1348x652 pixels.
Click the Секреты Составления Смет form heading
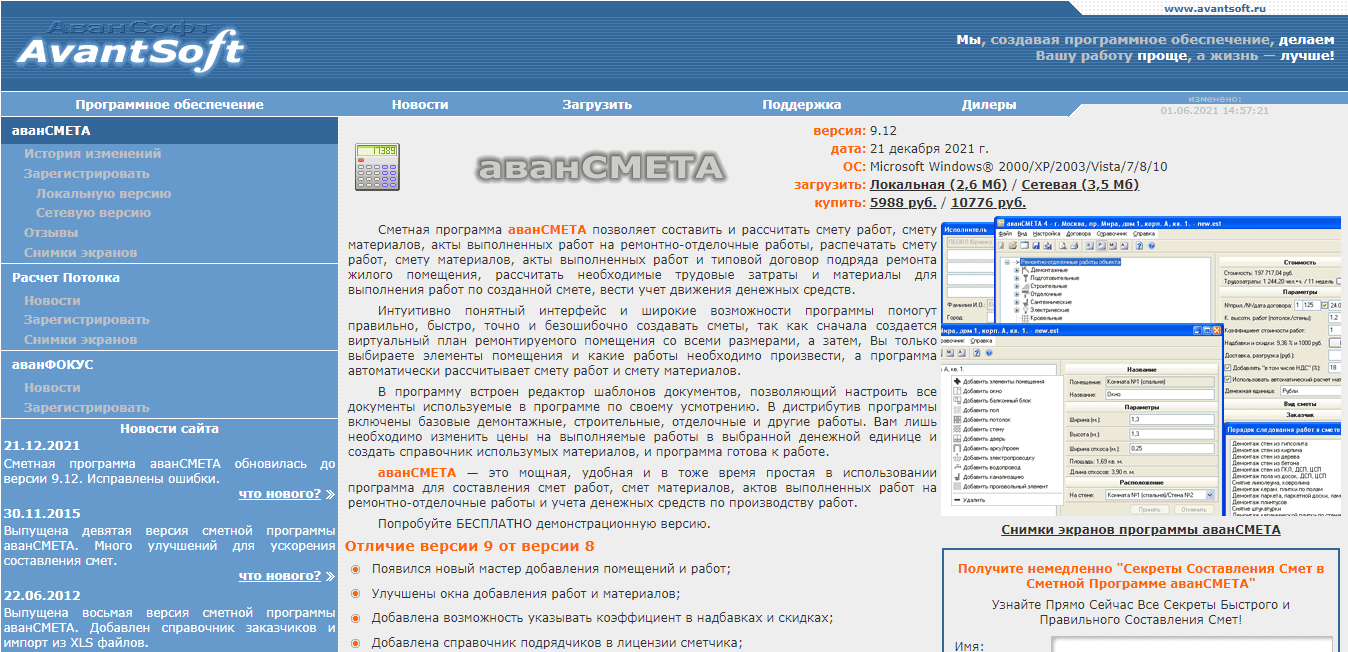click(1141, 576)
